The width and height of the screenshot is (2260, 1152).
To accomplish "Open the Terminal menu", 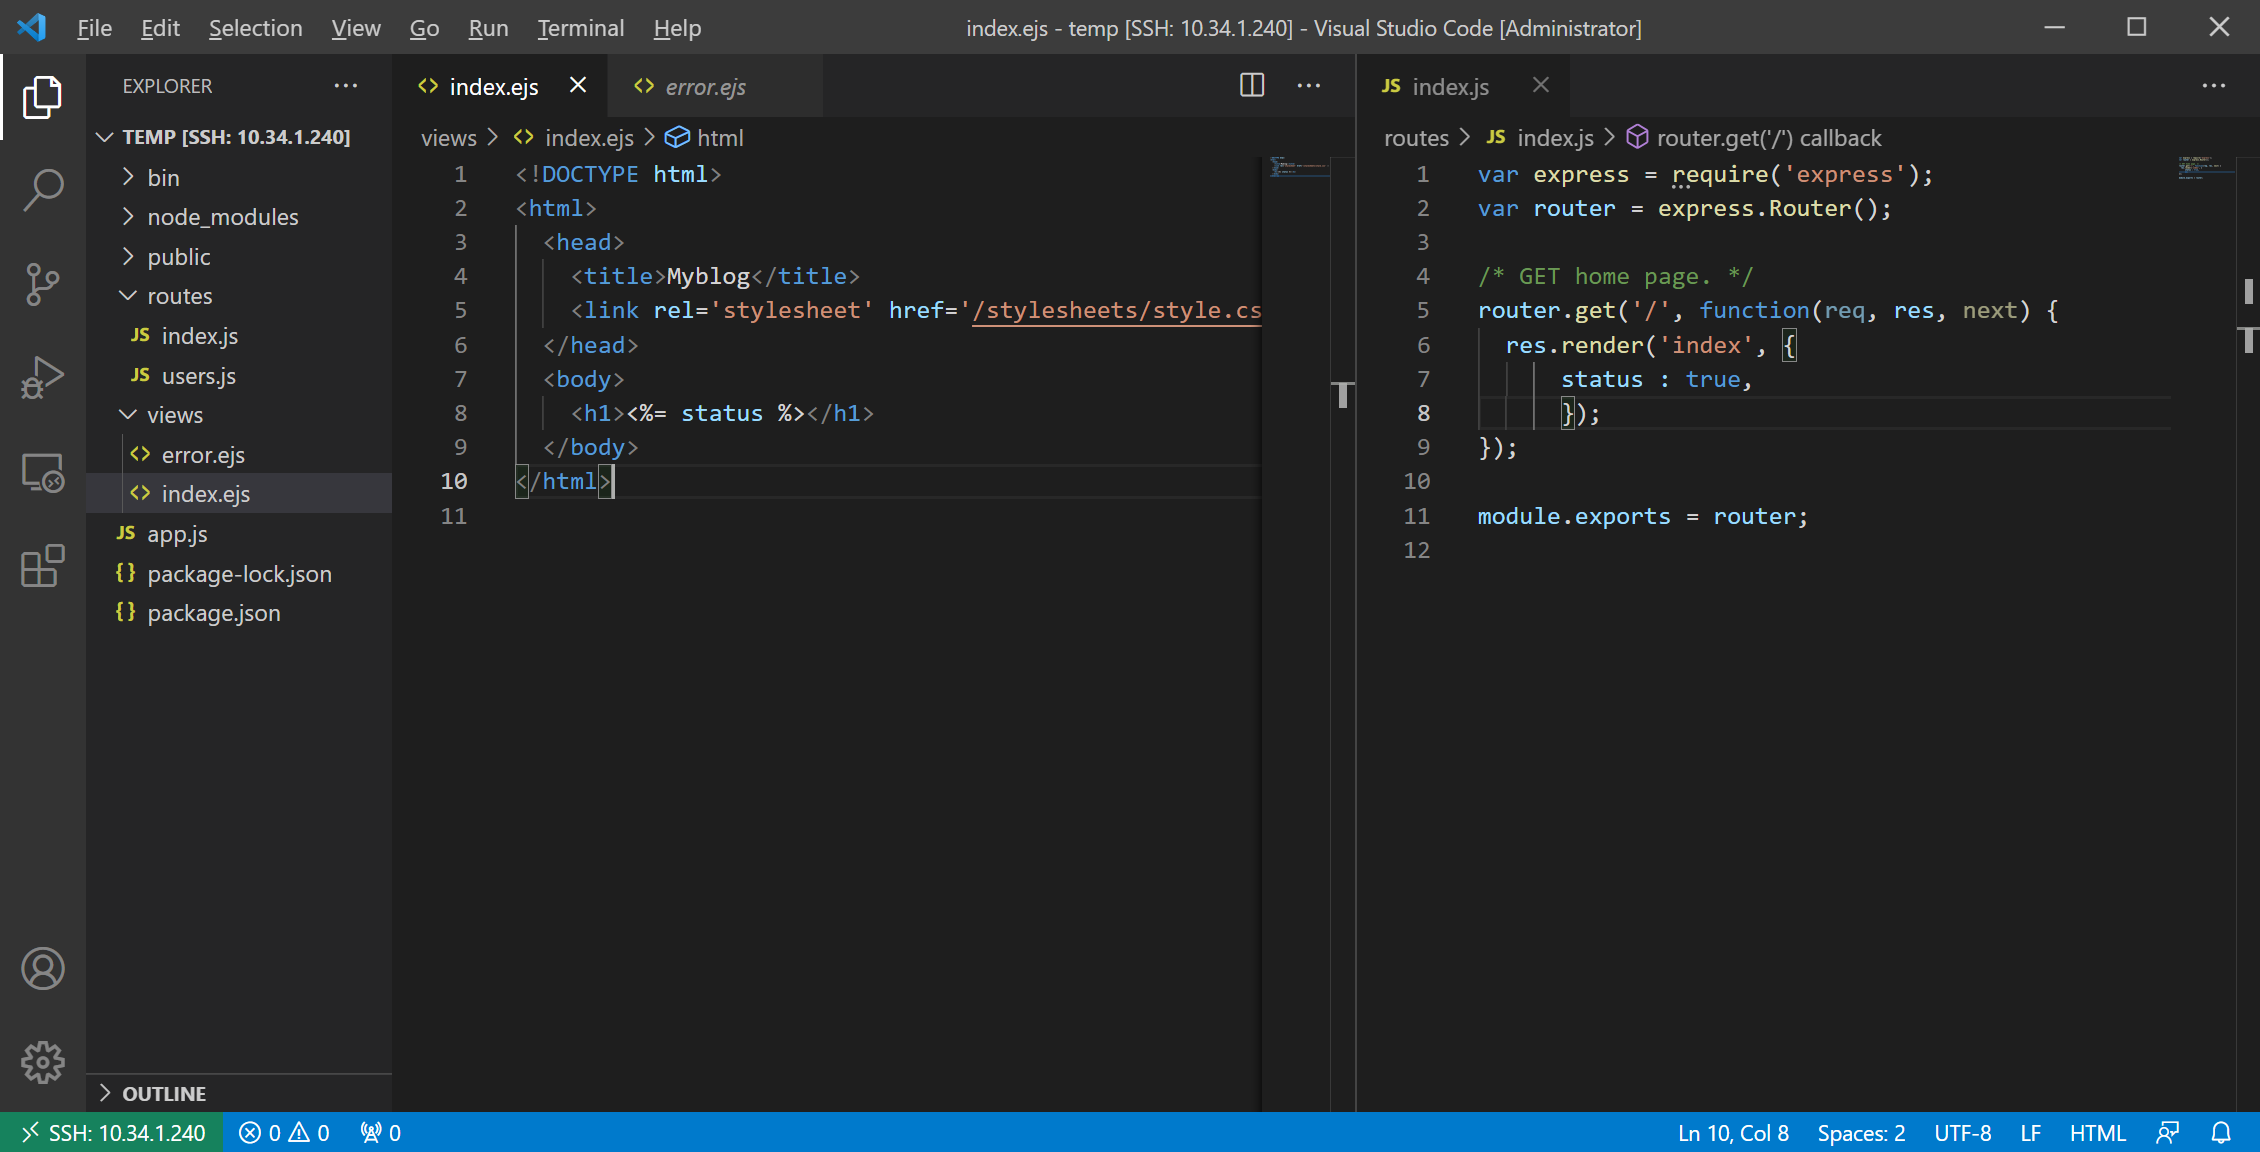I will [x=580, y=28].
